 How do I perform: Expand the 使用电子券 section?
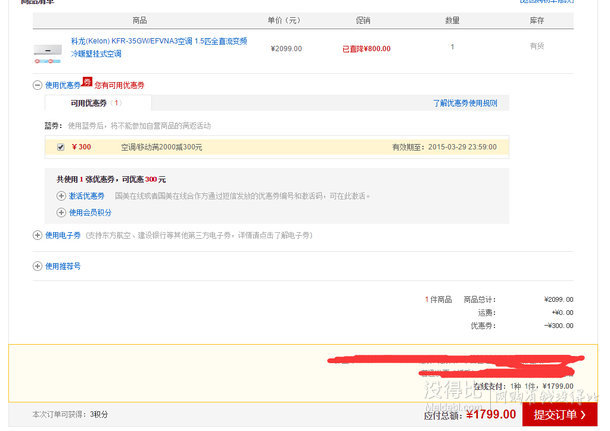pos(37,235)
